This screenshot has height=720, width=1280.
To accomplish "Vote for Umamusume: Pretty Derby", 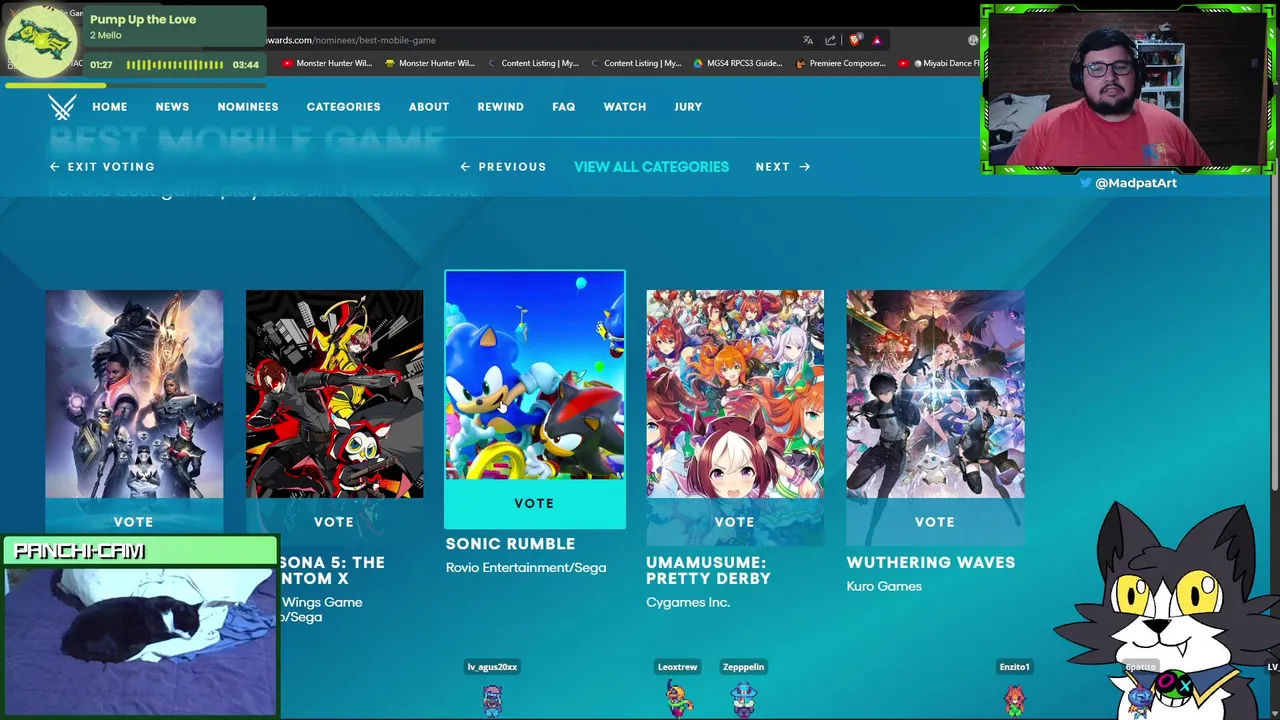I will pos(735,522).
